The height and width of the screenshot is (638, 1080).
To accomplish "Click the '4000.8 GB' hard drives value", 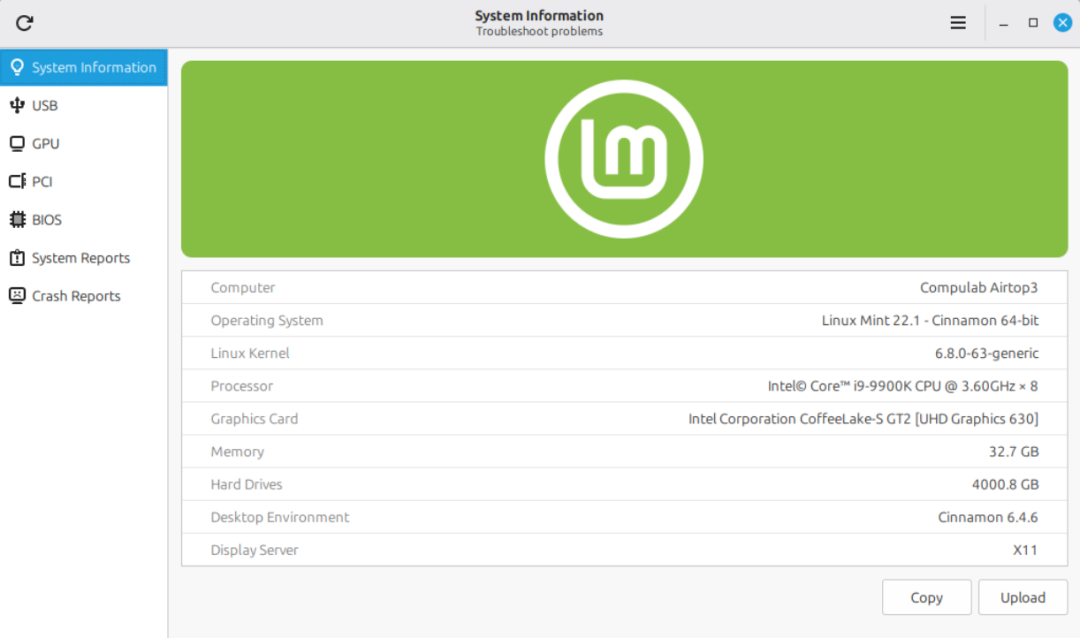I will (x=1005, y=484).
